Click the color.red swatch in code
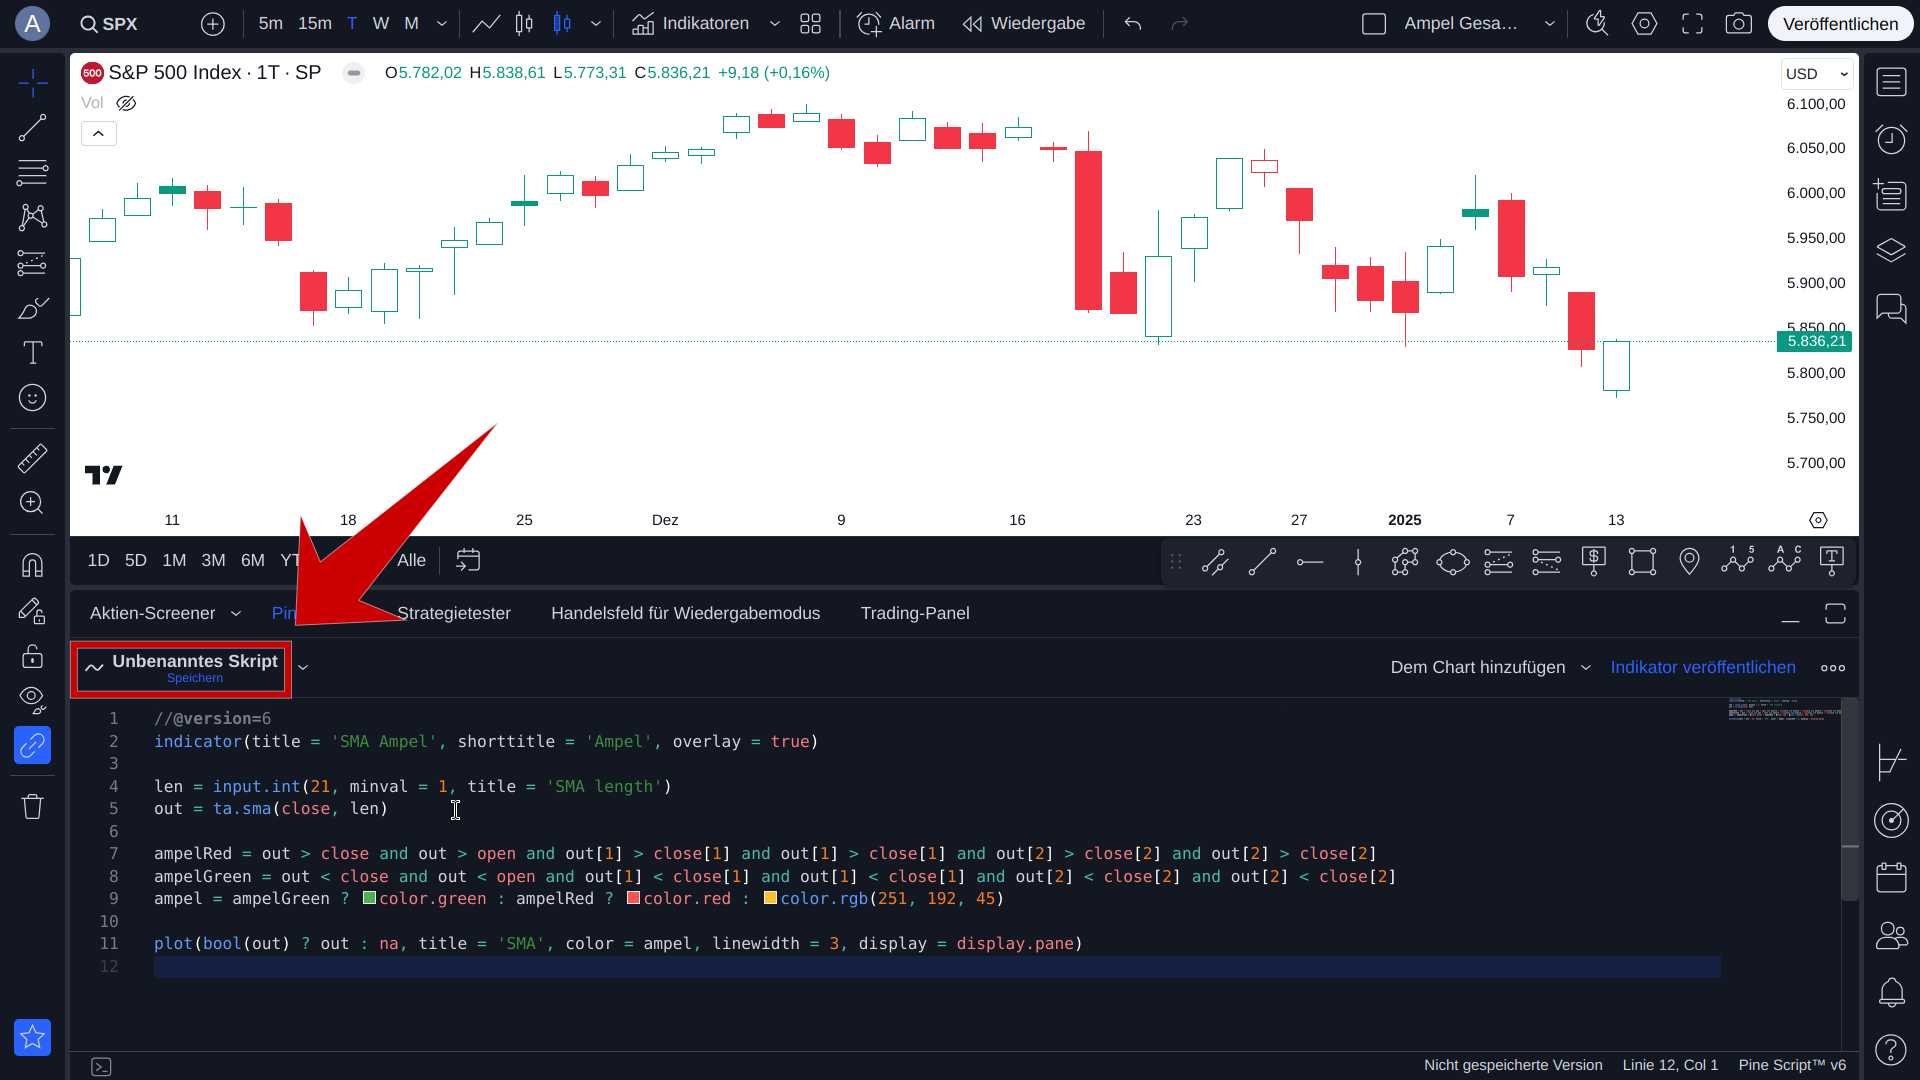 coord(633,898)
